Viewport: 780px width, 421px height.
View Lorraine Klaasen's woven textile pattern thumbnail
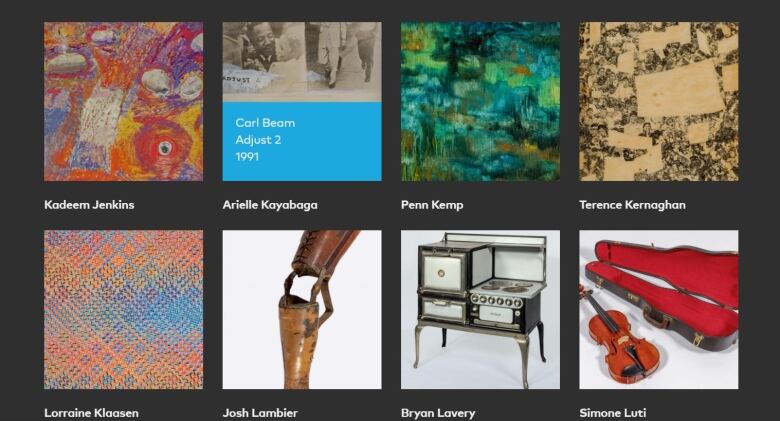(x=123, y=309)
